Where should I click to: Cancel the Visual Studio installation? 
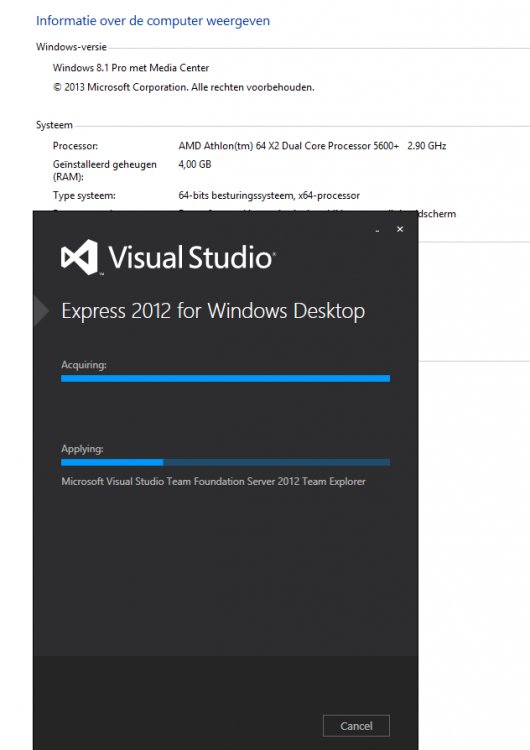click(x=356, y=726)
